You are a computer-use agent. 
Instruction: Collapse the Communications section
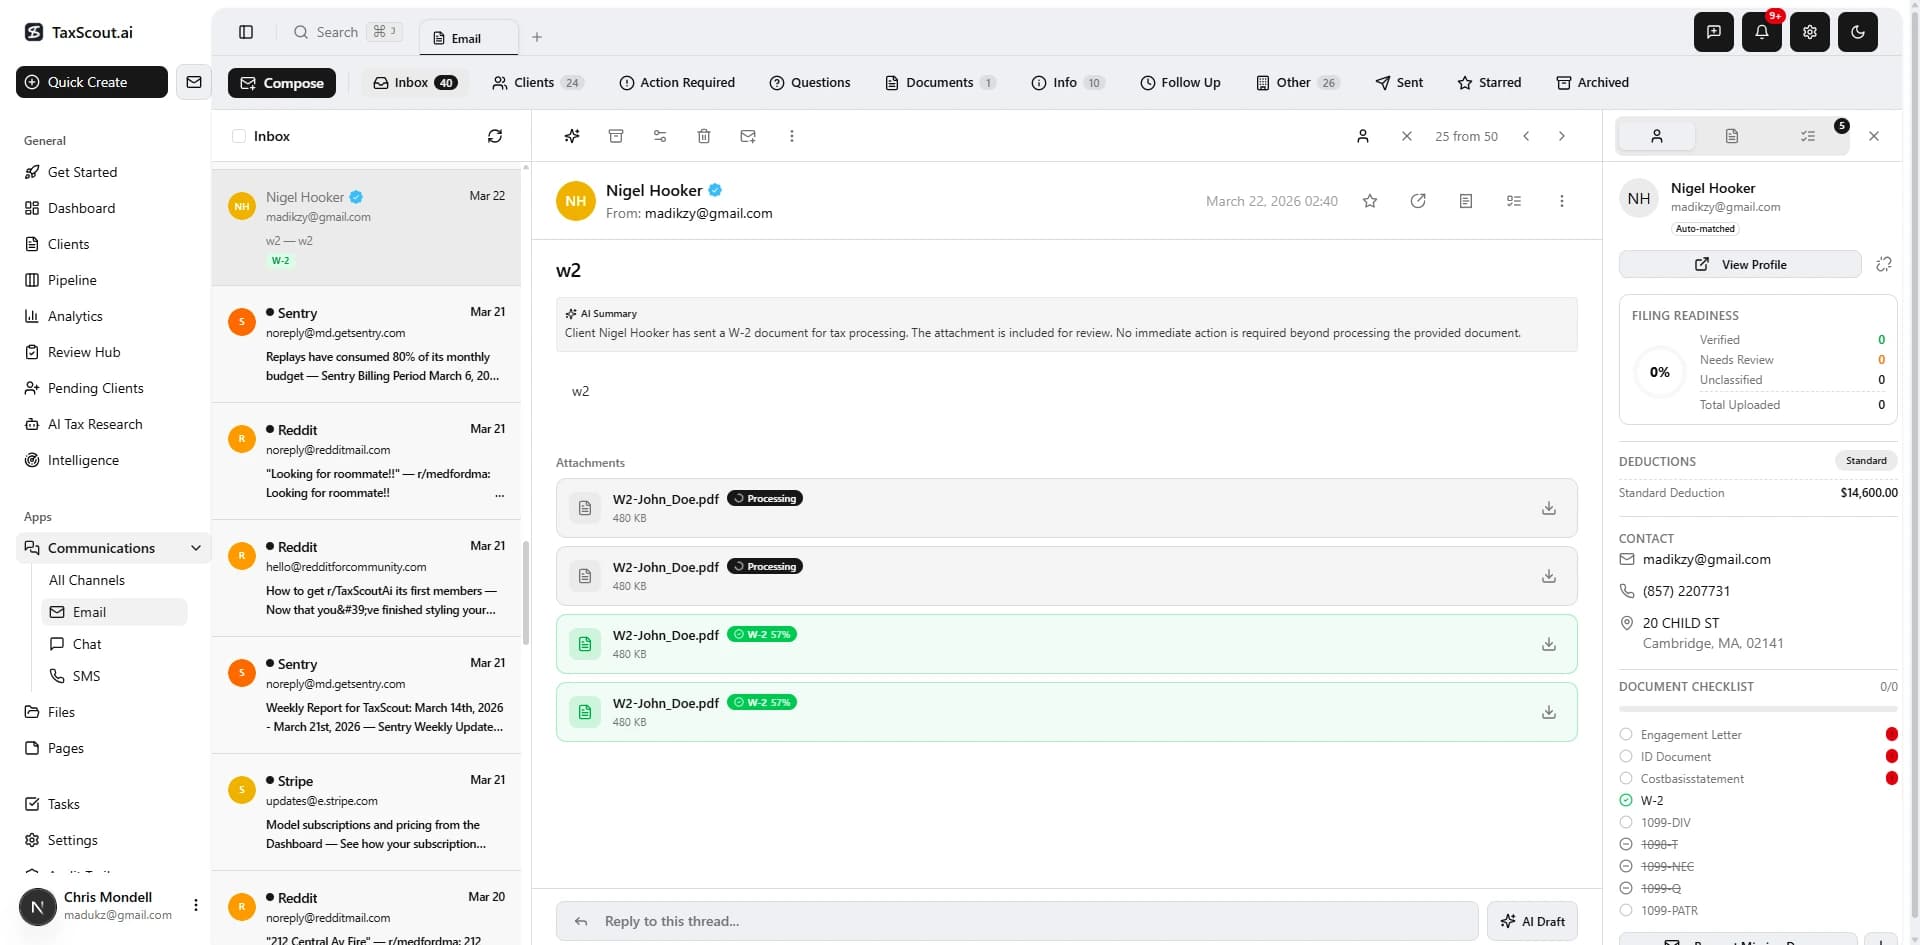196,548
